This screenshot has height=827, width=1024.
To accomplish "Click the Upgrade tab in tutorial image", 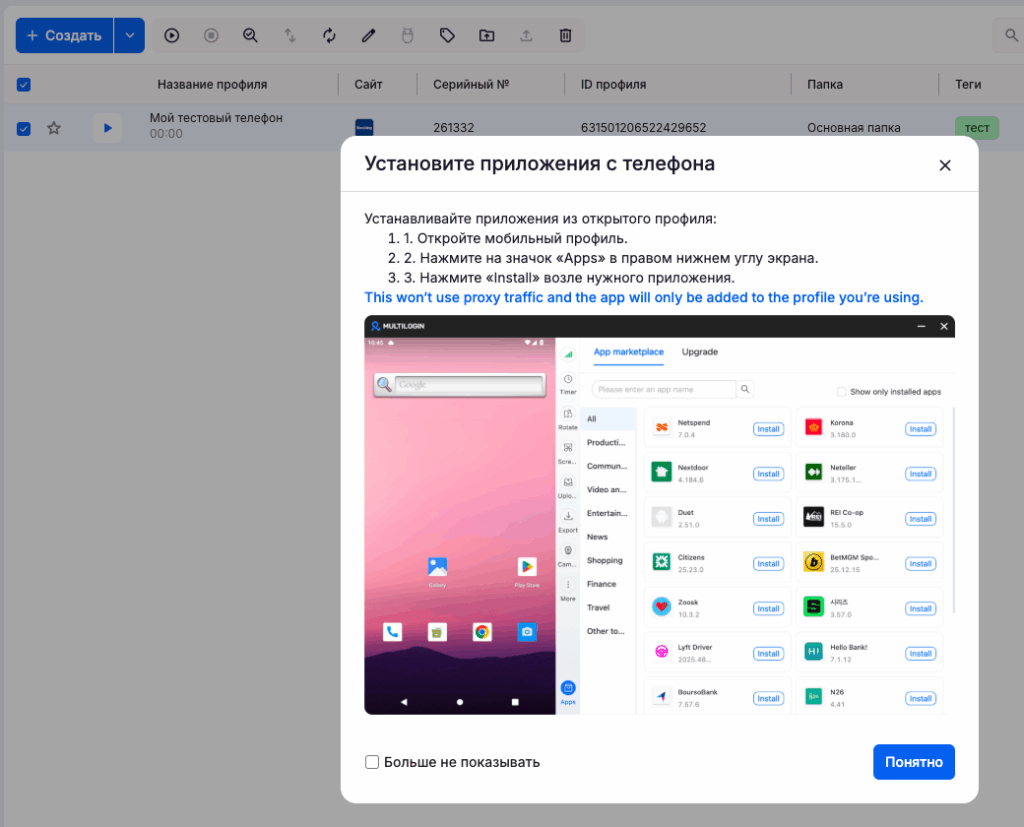I will [x=699, y=351].
